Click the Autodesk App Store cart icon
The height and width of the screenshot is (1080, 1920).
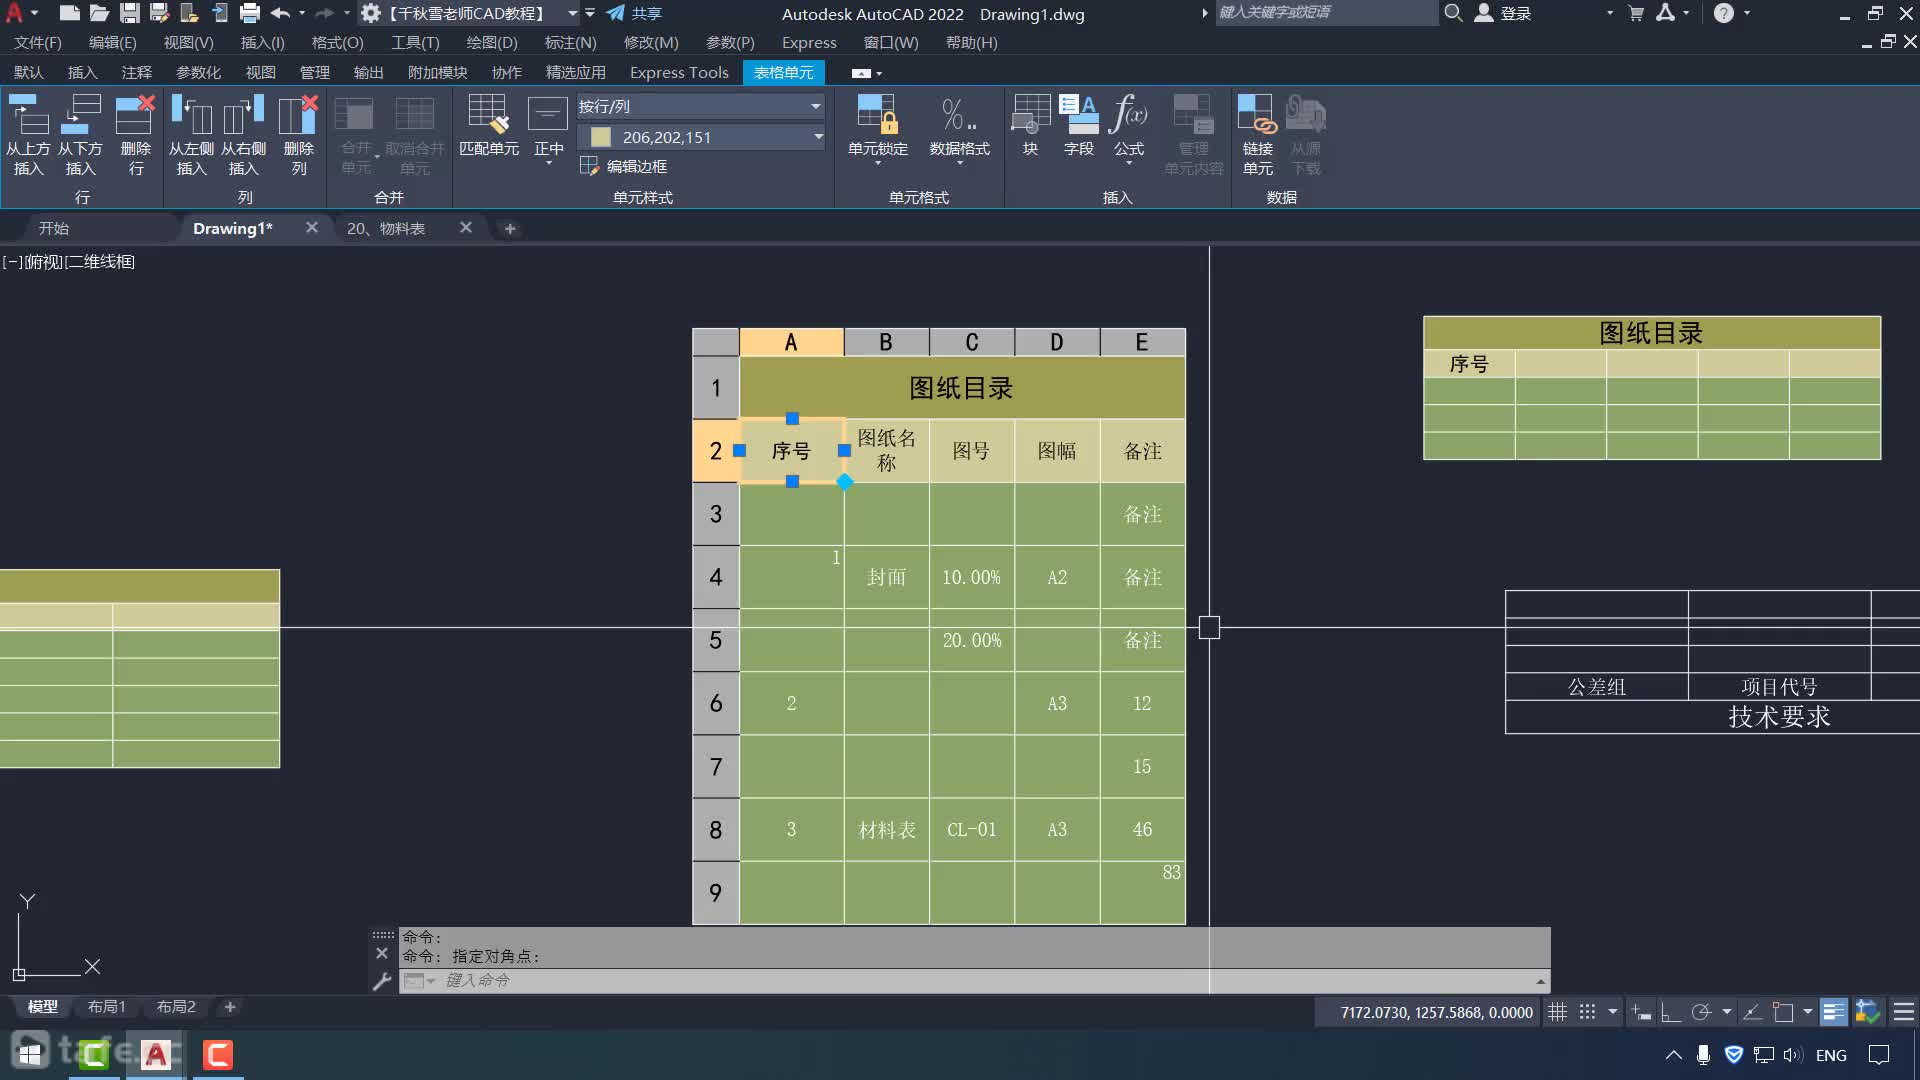click(x=1636, y=13)
